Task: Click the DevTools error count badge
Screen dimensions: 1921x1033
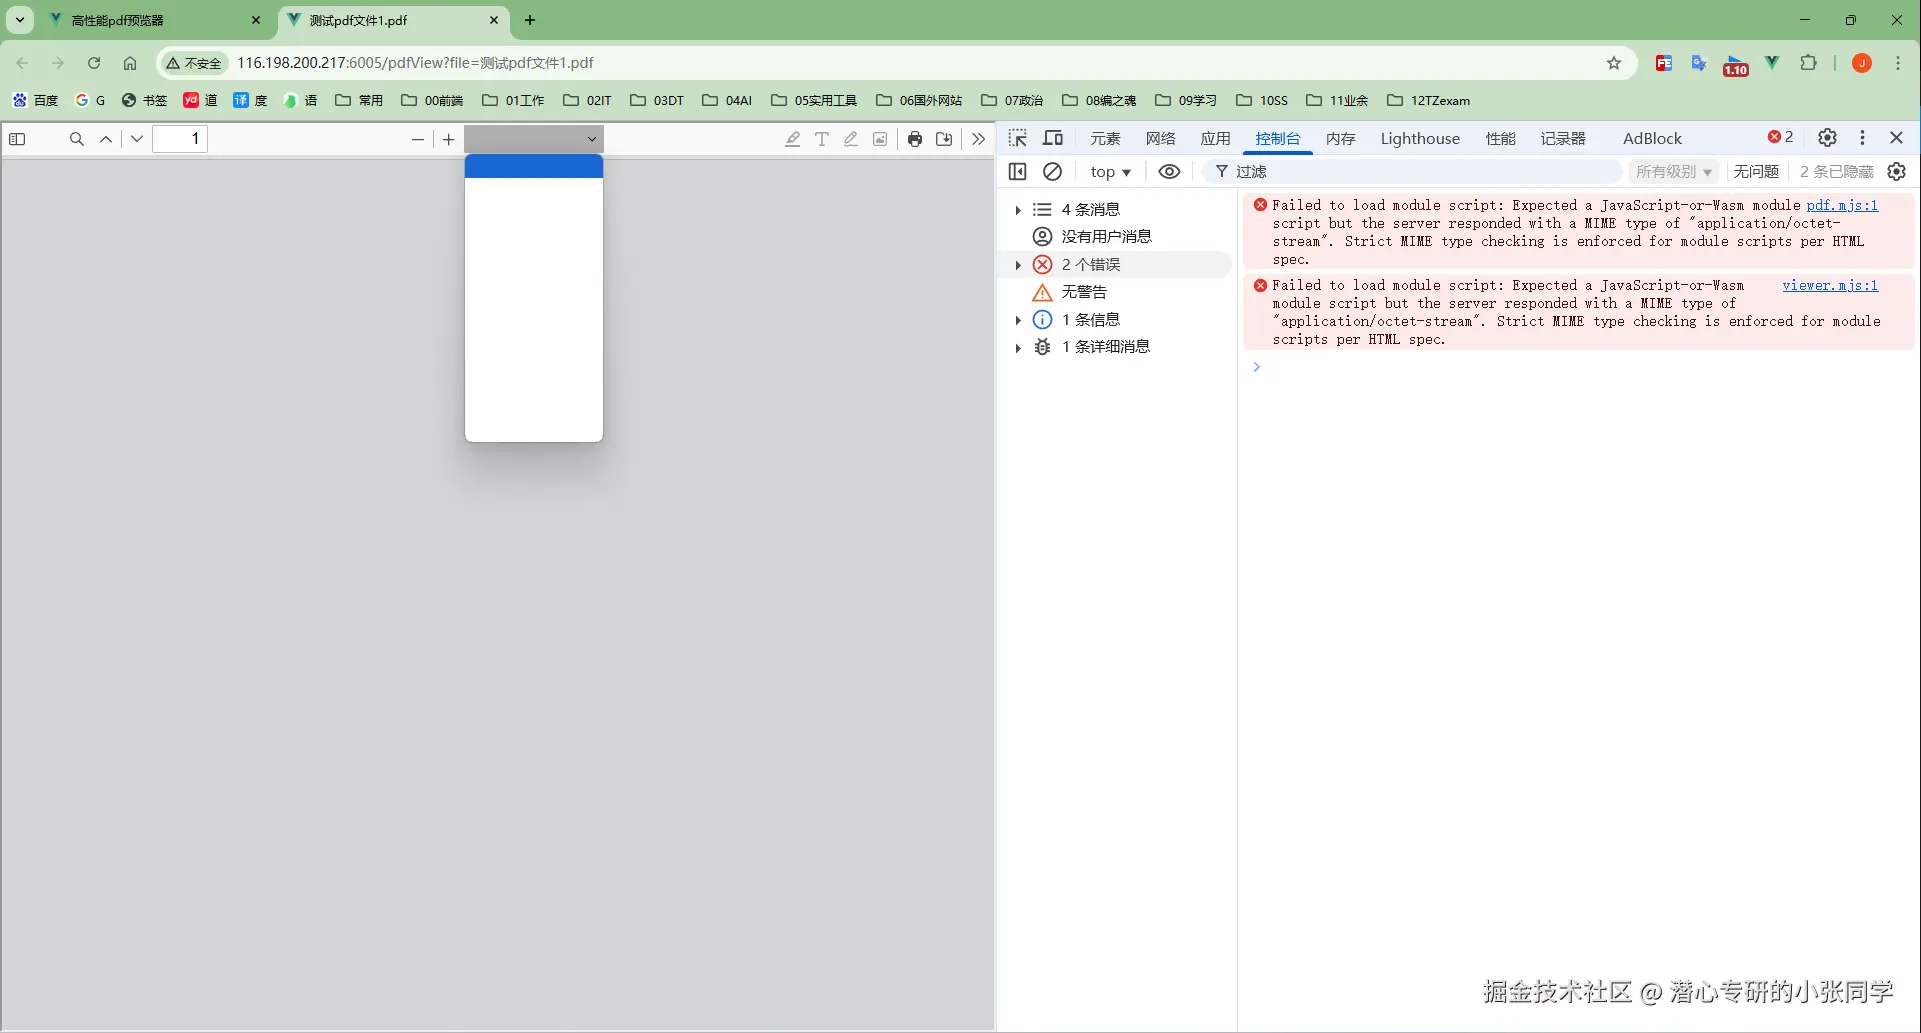Action: pyautogui.click(x=1780, y=137)
